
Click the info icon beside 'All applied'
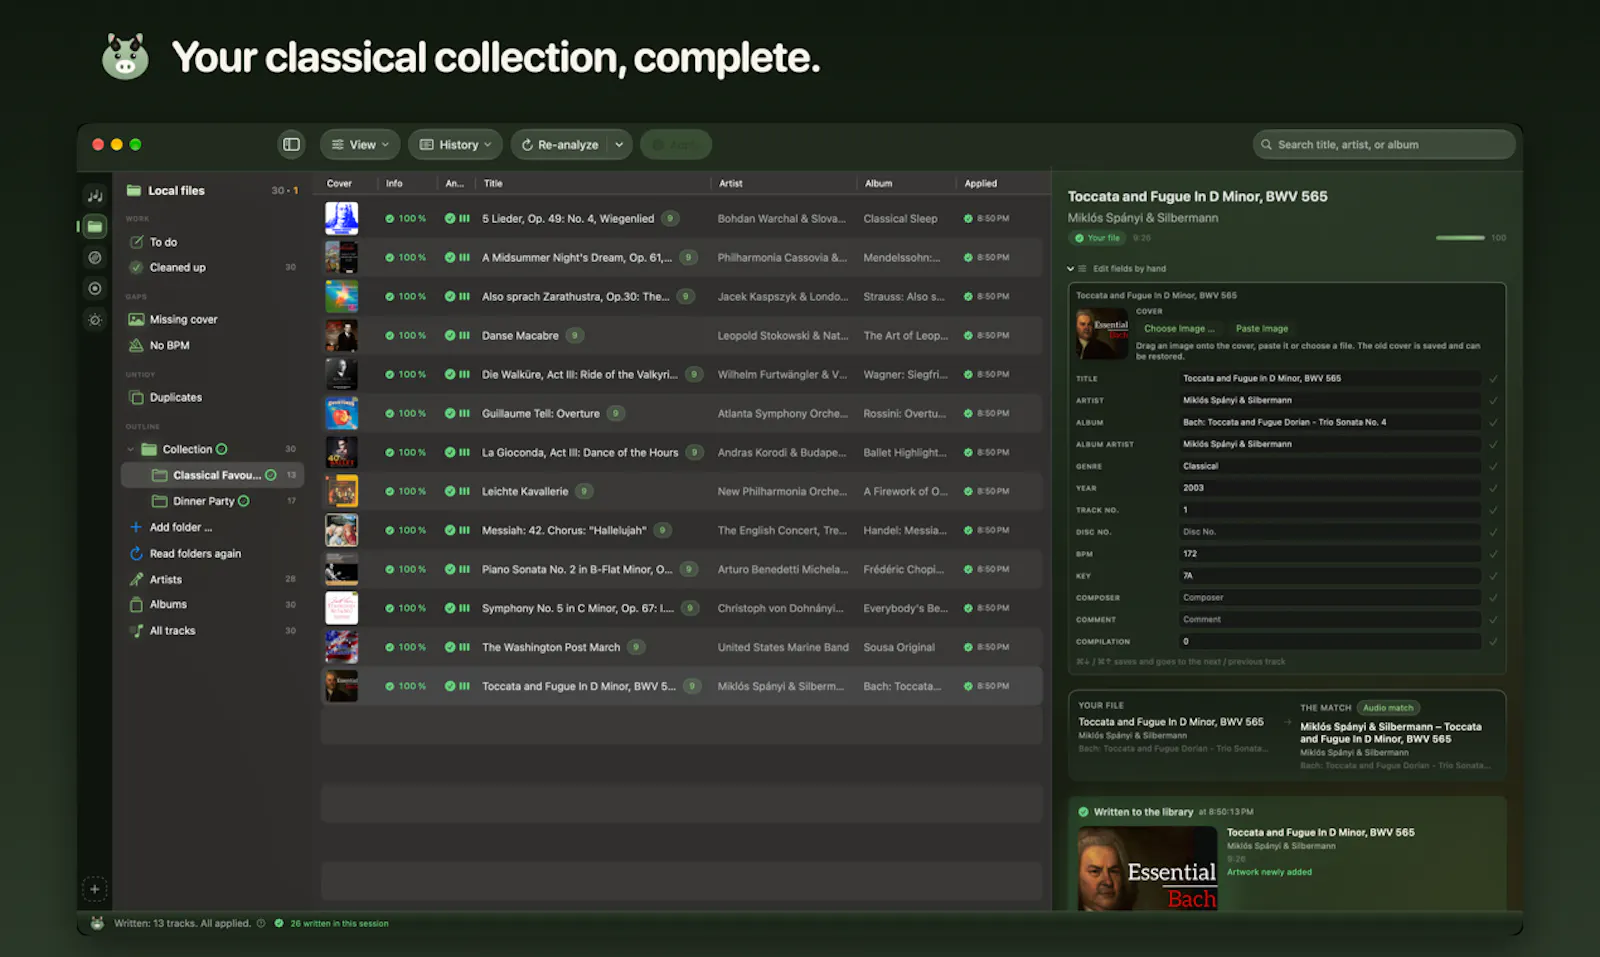(261, 923)
